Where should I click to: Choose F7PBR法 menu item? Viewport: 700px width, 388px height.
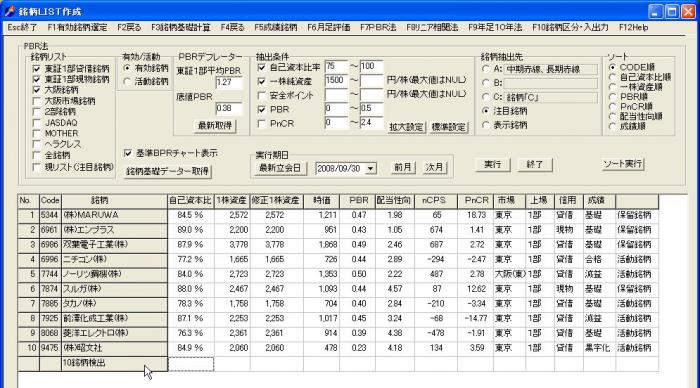point(378,28)
